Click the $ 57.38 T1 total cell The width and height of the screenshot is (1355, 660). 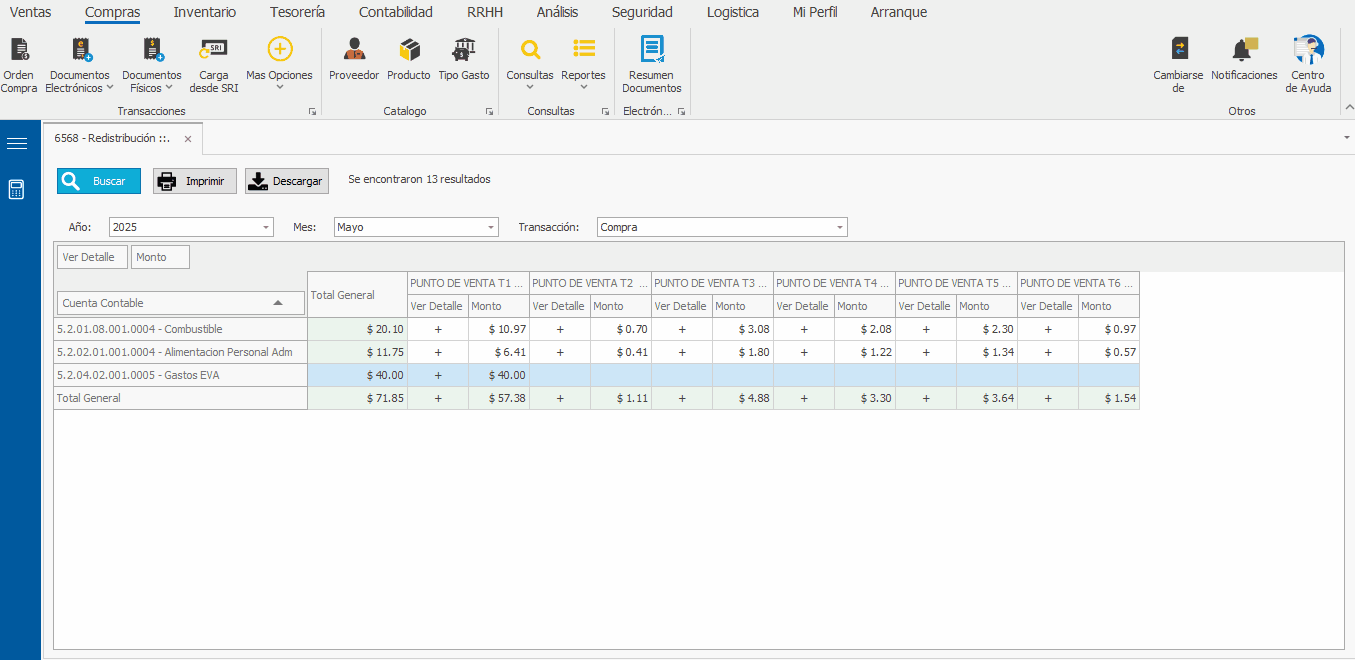click(x=498, y=398)
